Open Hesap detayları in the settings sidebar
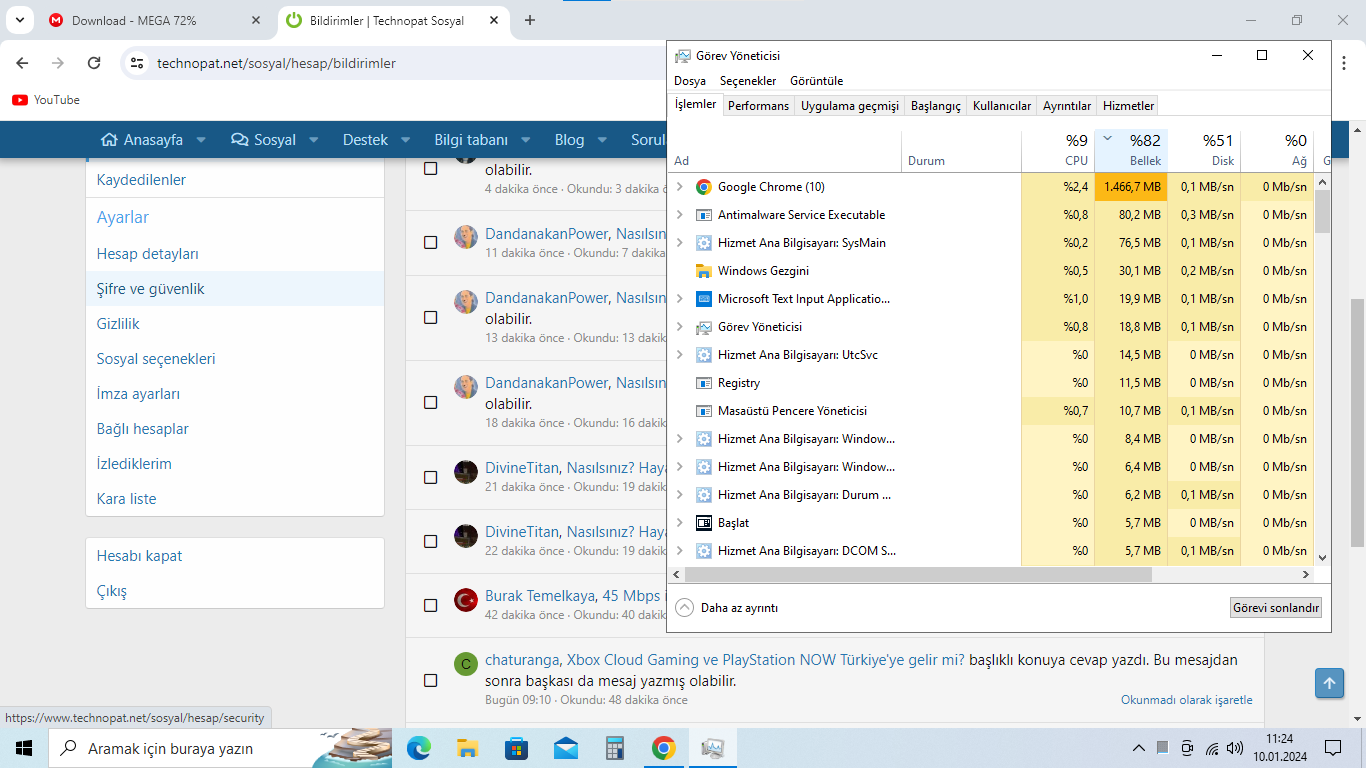Image resolution: width=1366 pixels, height=768 pixels. [148, 254]
